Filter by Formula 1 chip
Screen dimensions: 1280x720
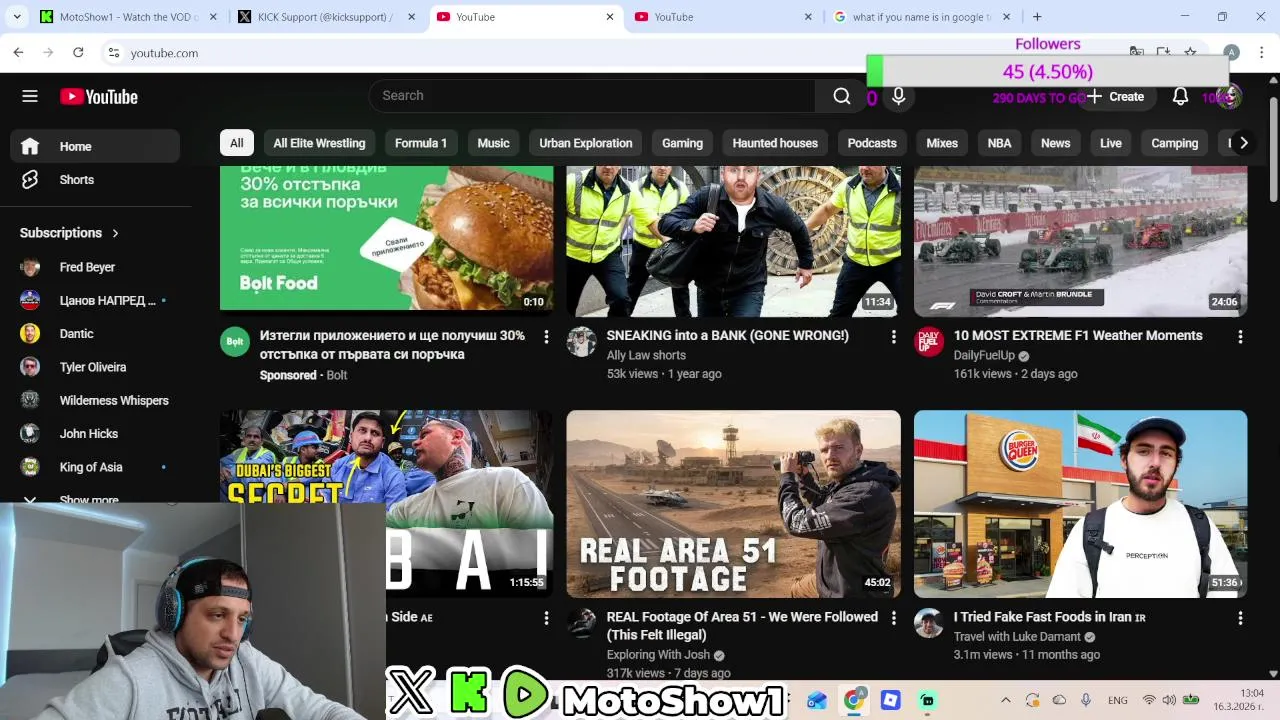tap(421, 143)
